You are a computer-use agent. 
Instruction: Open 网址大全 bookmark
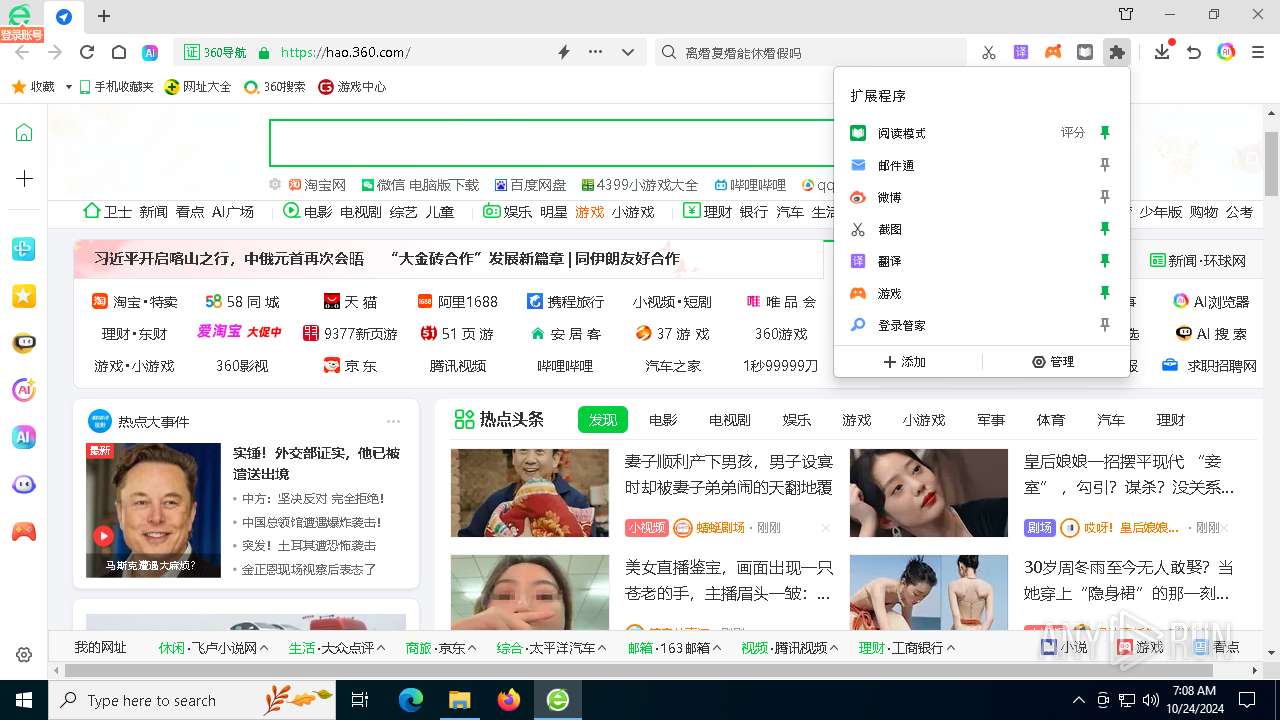point(198,87)
